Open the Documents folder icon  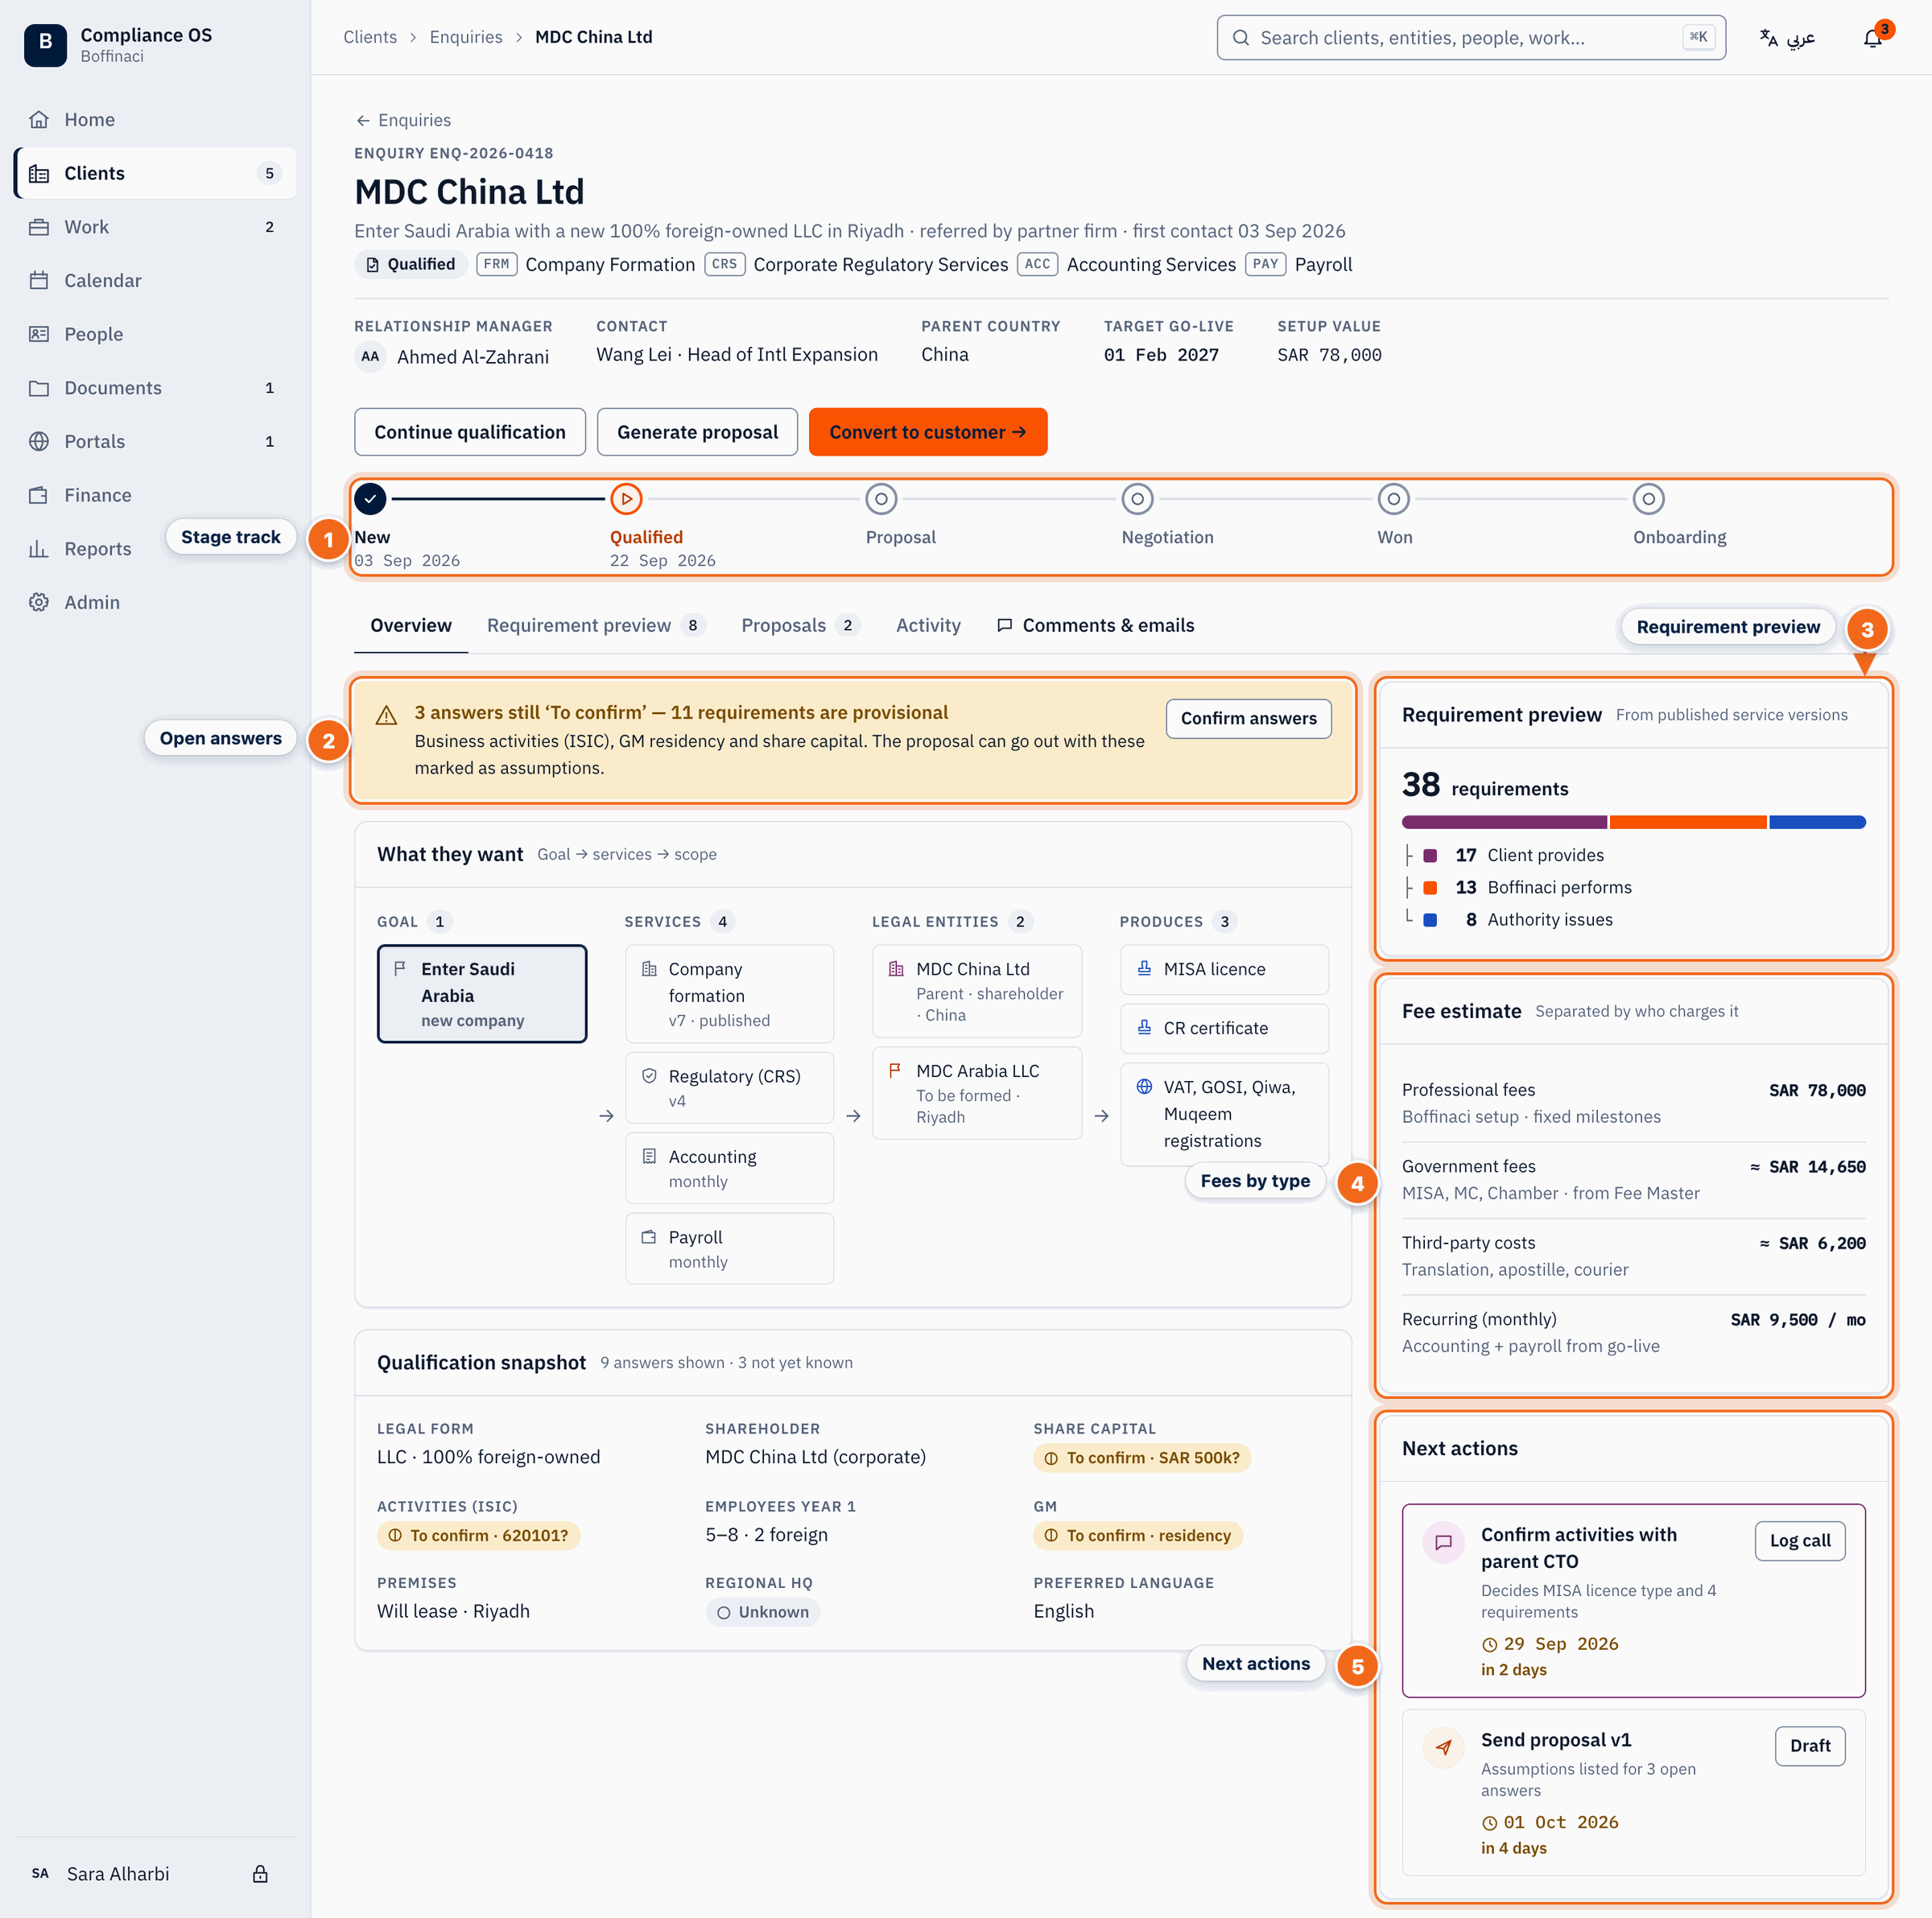(x=39, y=388)
